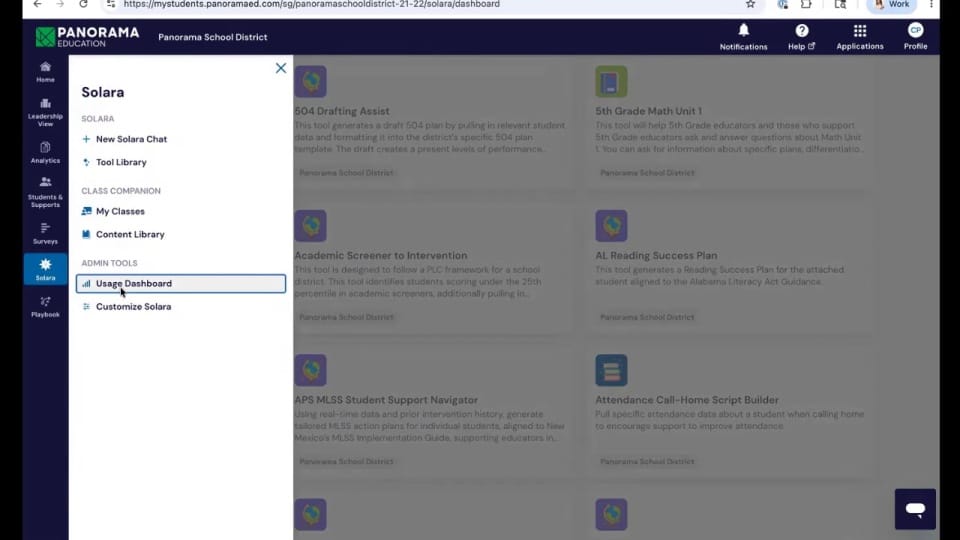This screenshot has height=540, width=960.
Task: Open the 504 Drafting Assist tool
Action: tap(342, 111)
